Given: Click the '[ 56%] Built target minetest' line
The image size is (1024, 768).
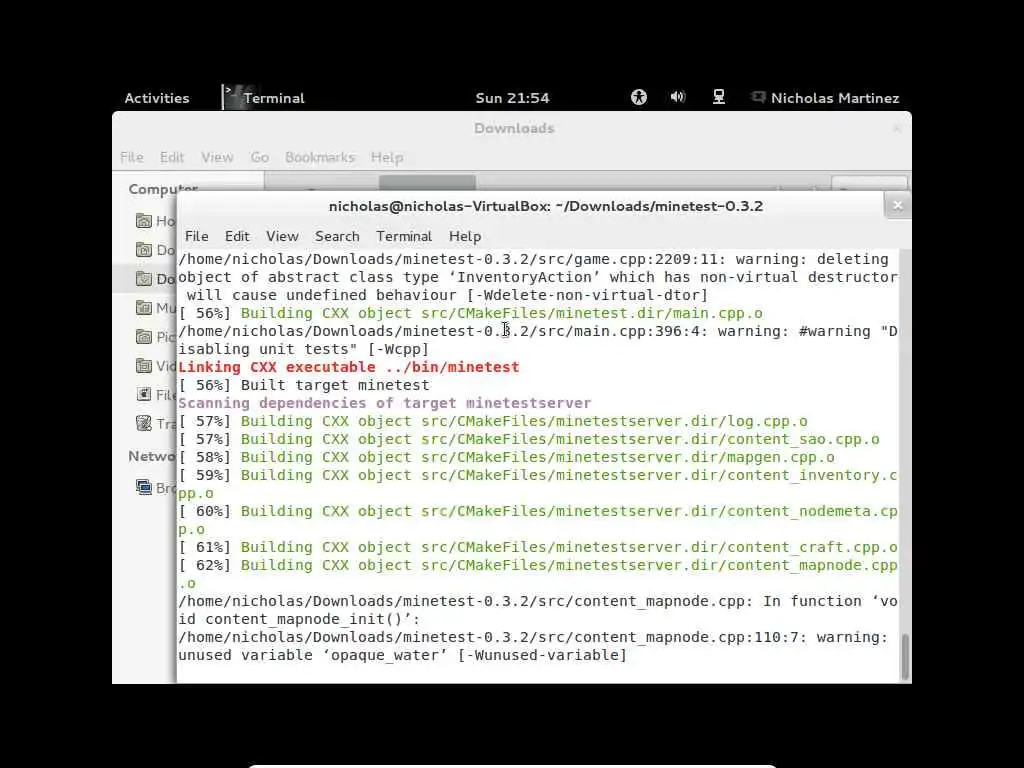Looking at the screenshot, I should click(x=304, y=385).
